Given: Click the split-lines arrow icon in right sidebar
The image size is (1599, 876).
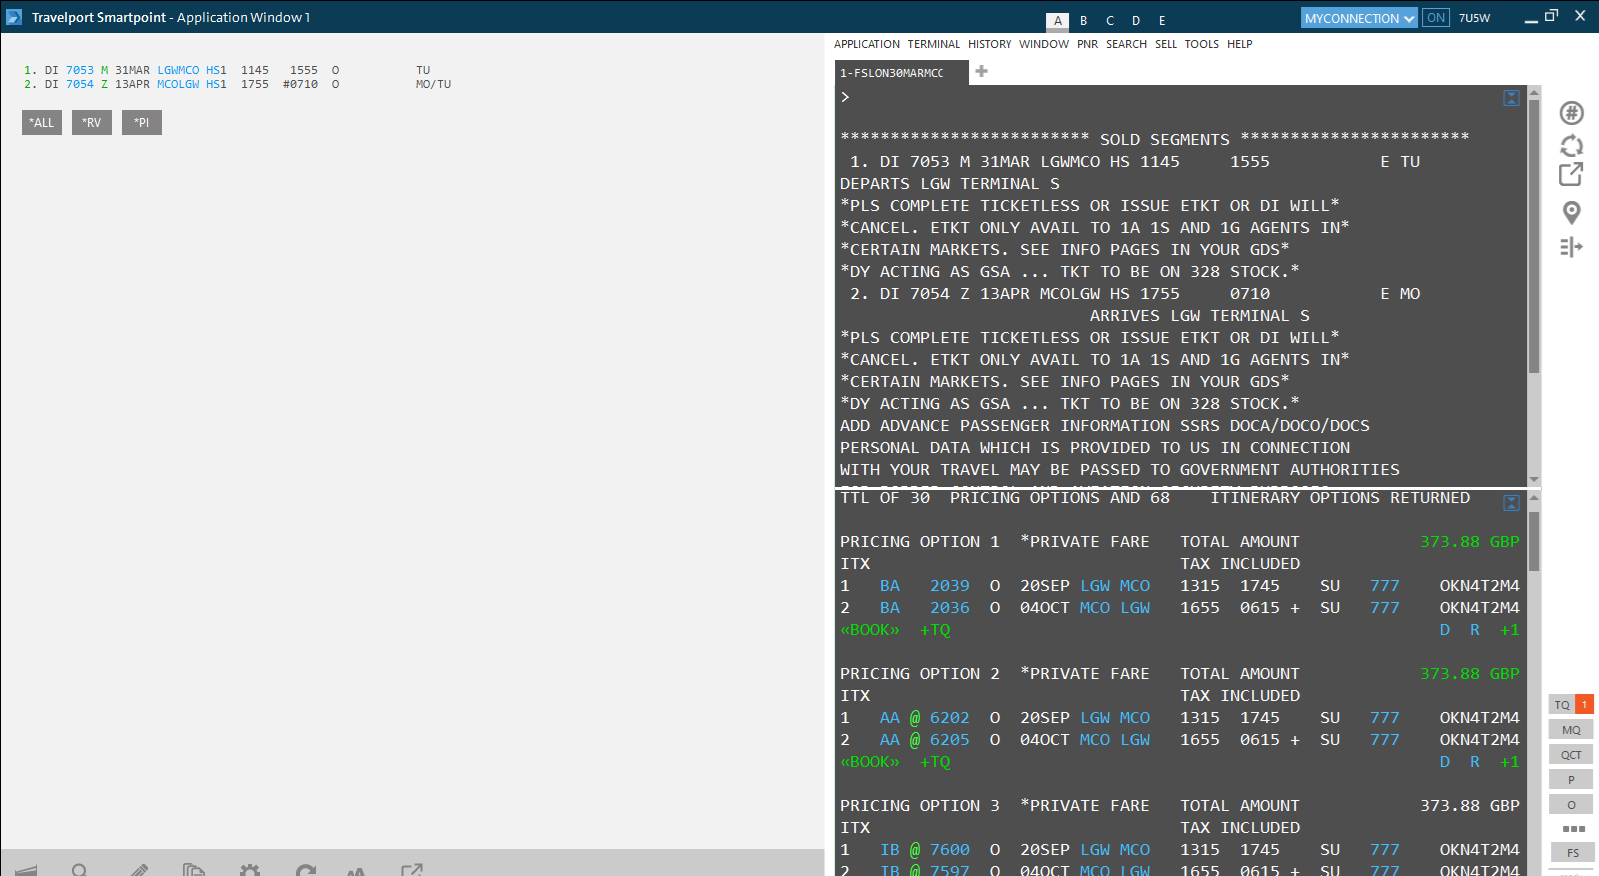Looking at the screenshot, I should [1571, 247].
